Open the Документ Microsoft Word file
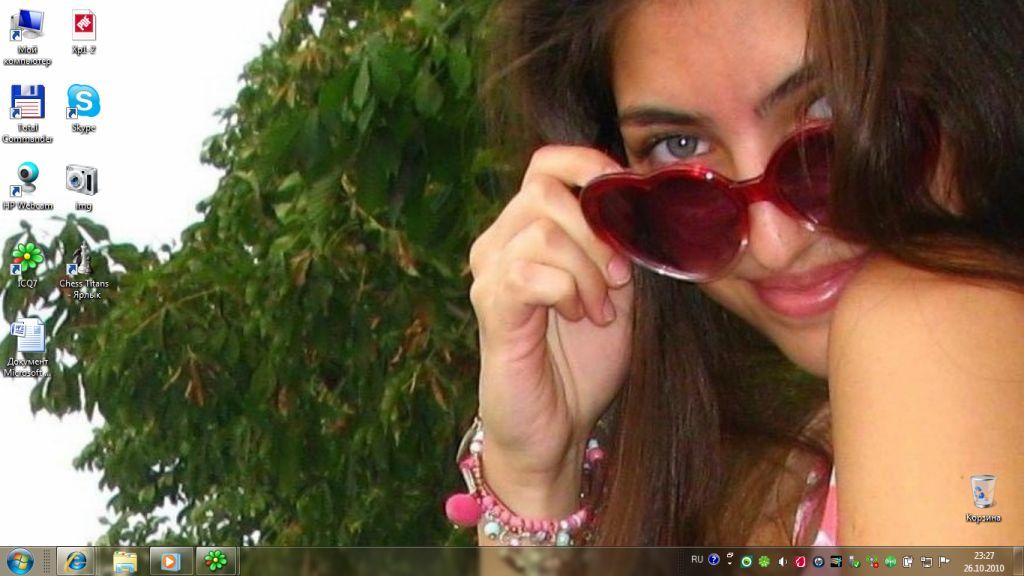 (28, 338)
